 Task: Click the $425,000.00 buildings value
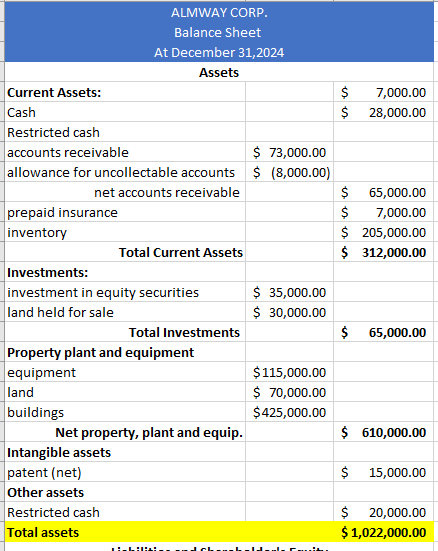coord(290,412)
